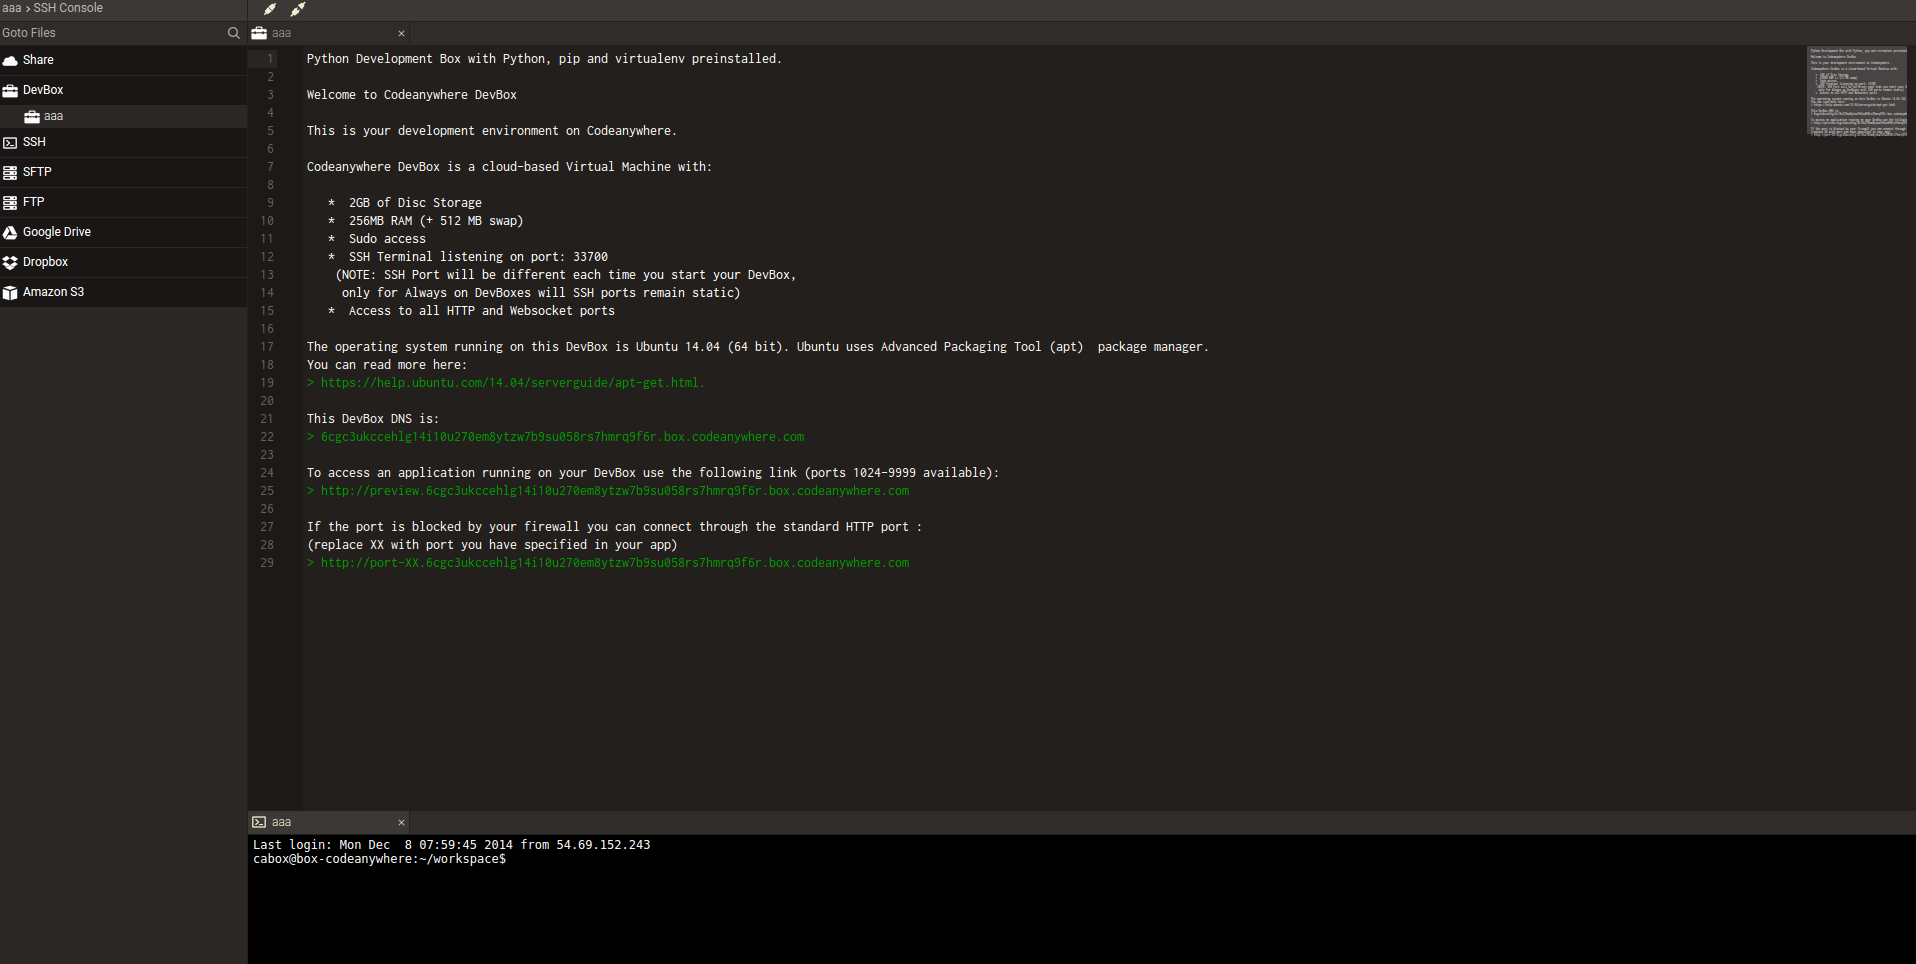Click the 'Welcome to Codeanywhere DevBox' line

pos(412,95)
